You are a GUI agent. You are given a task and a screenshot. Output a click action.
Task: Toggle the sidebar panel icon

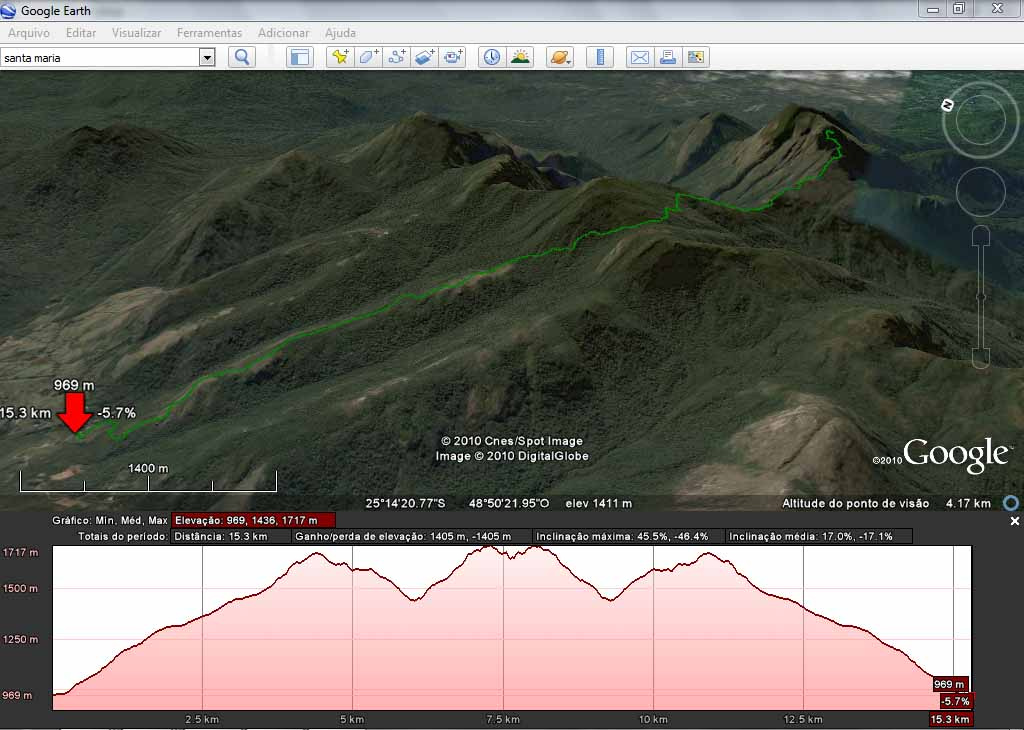click(x=300, y=57)
